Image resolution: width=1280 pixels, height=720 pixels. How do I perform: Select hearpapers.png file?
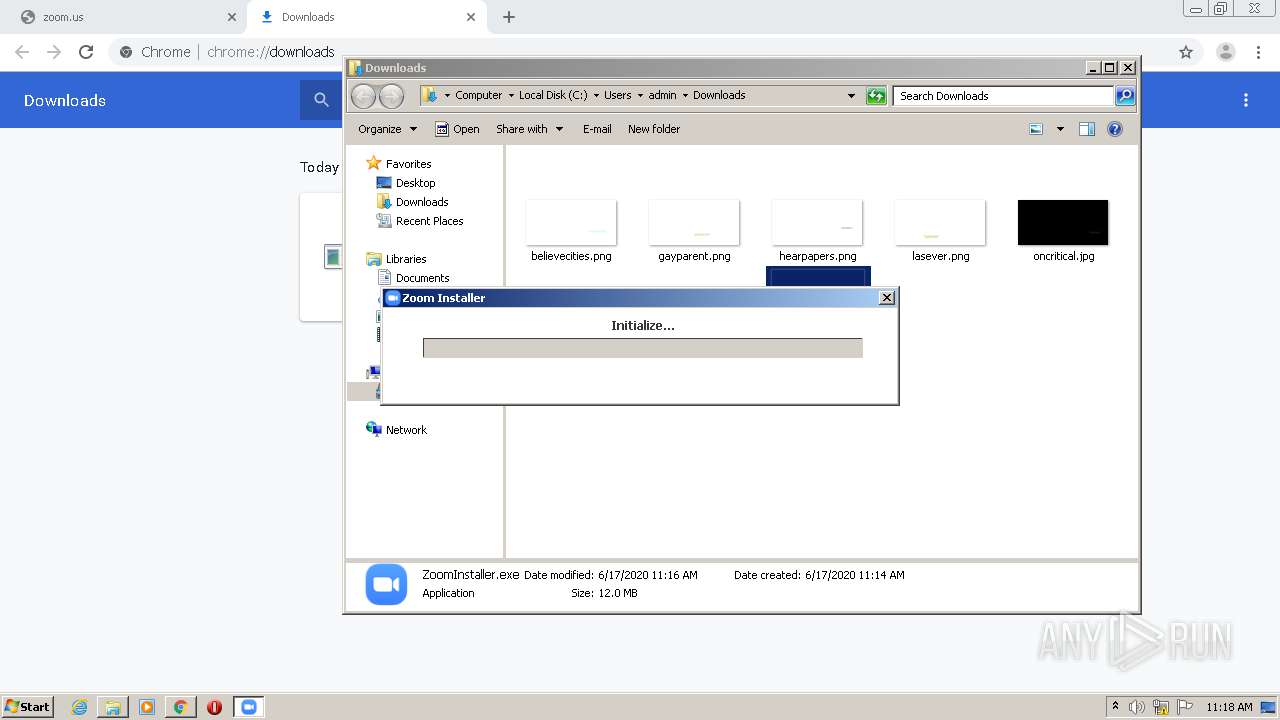pos(817,231)
